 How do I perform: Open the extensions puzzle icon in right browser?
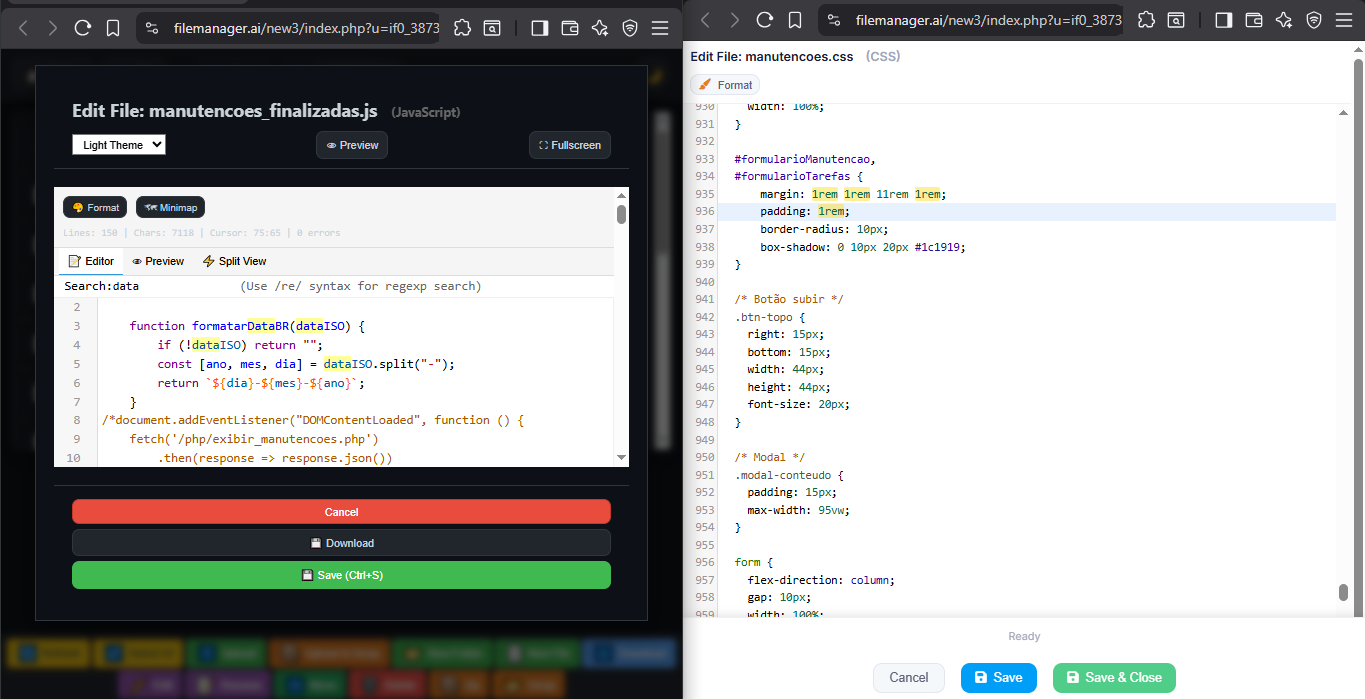coord(1147,20)
